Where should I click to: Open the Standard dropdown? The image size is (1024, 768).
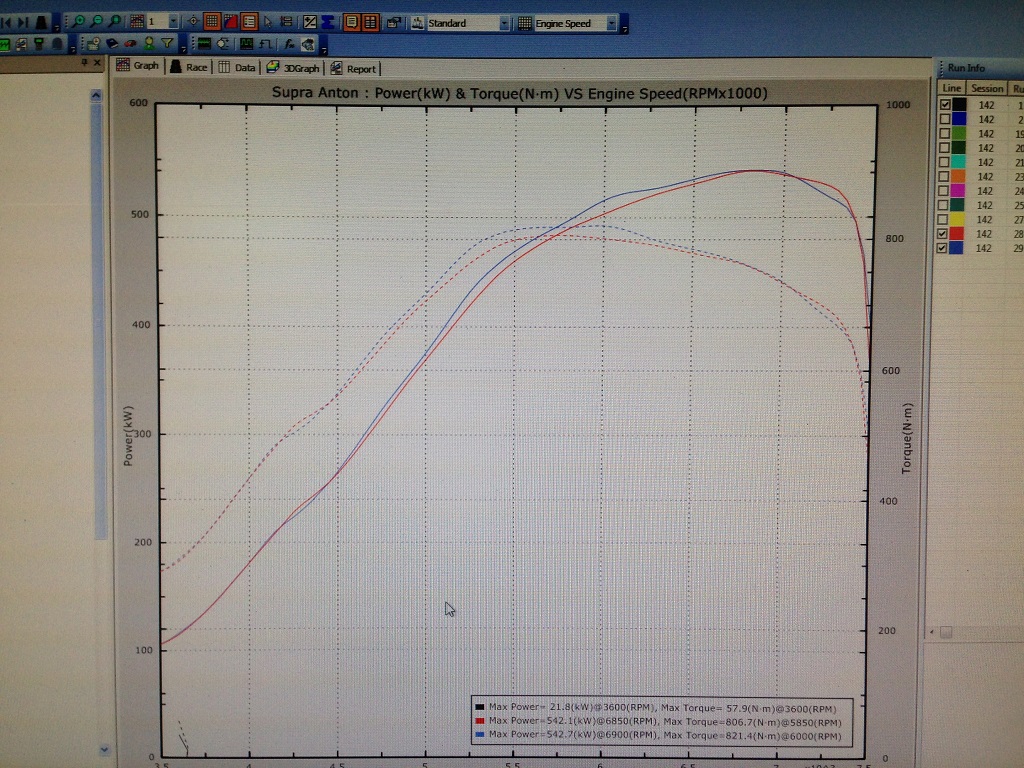pos(503,22)
